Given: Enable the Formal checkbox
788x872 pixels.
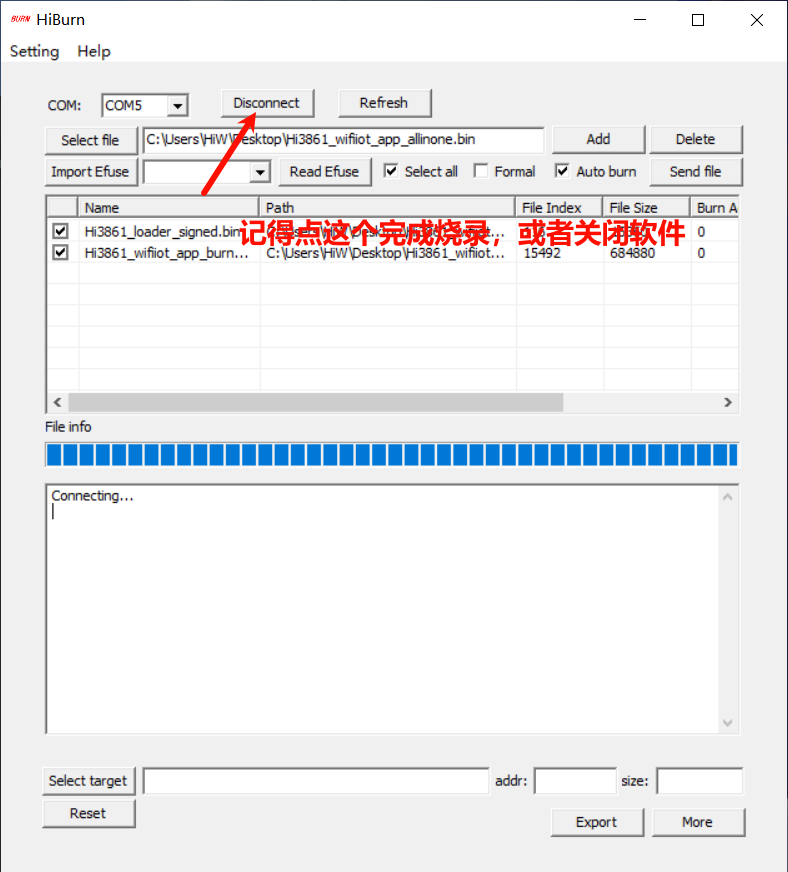Looking at the screenshot, I should (481, 171).
